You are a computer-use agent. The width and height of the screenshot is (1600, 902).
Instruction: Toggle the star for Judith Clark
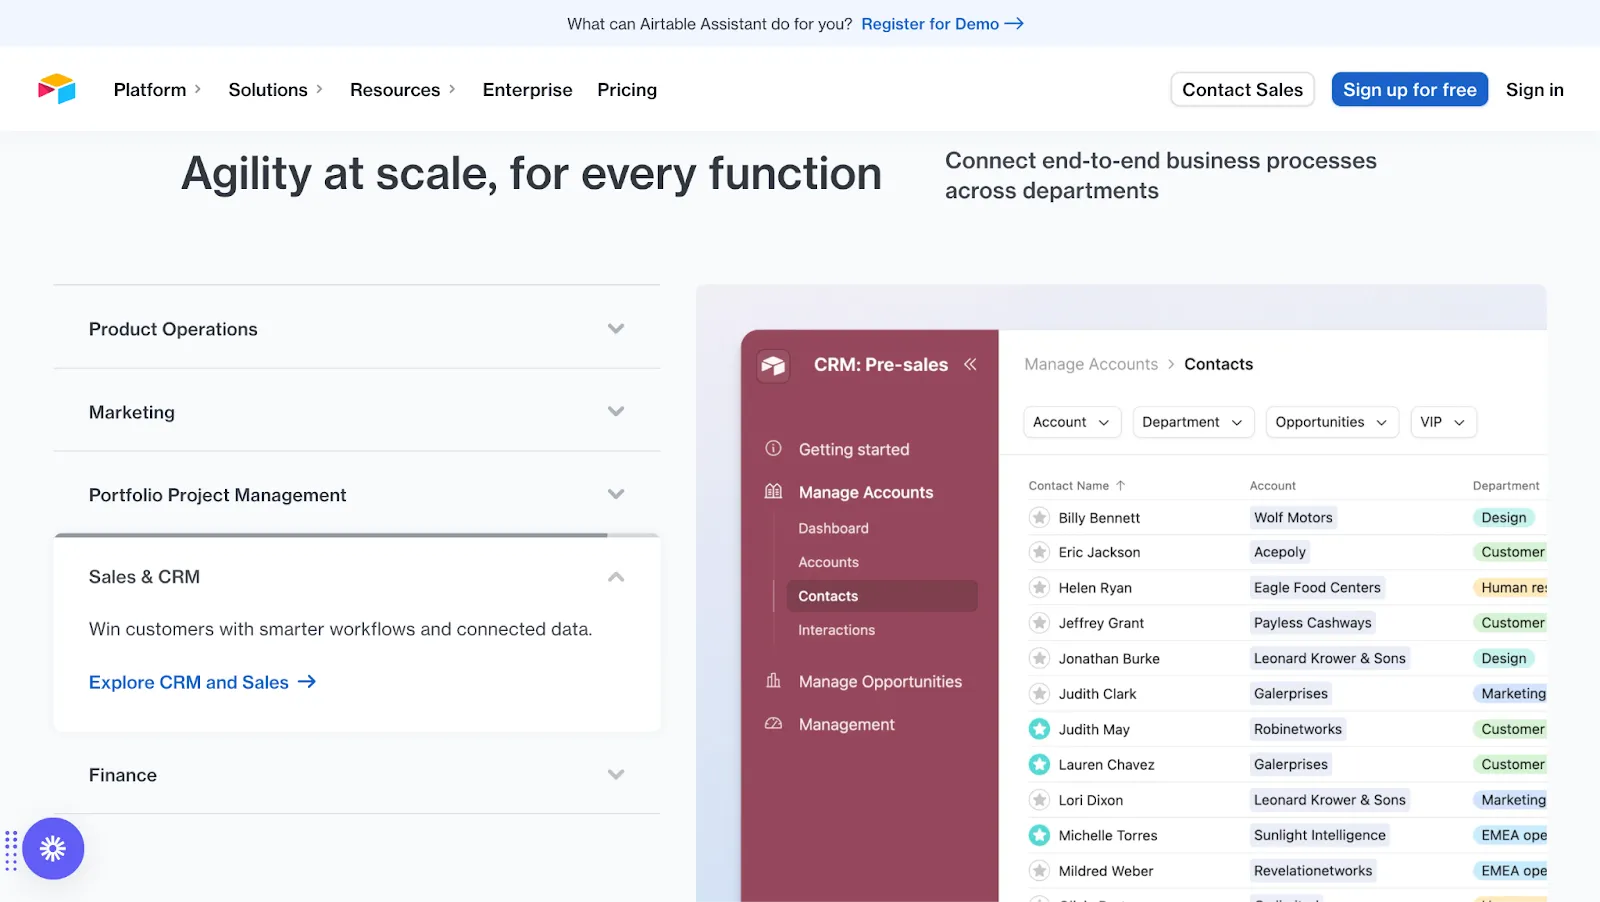point(1040,693)
